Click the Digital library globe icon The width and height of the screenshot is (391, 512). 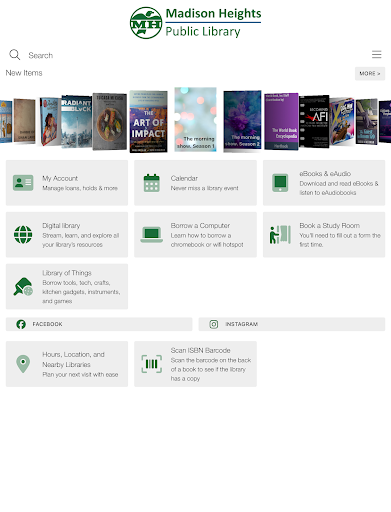(x=23, y=235)
